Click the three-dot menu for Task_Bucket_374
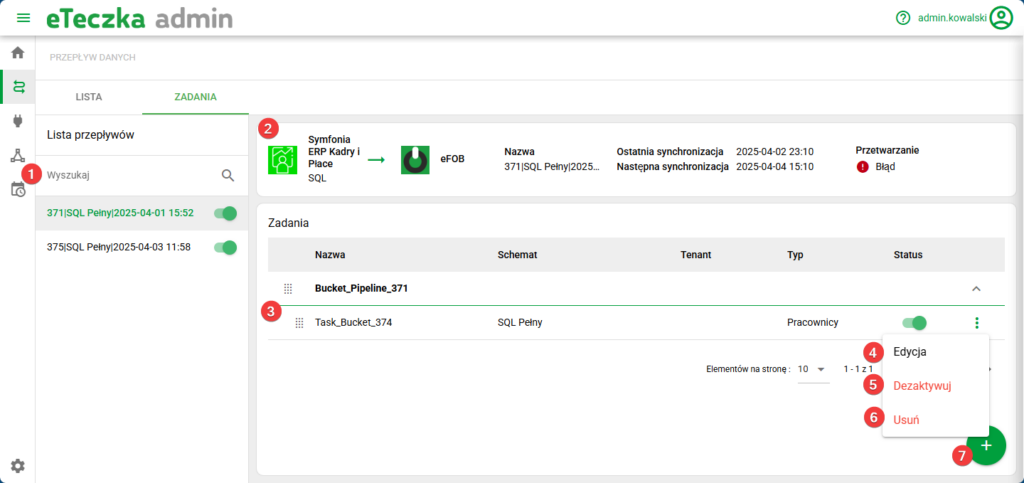The height and width of the screenshot is (483, 1024). 976,322
